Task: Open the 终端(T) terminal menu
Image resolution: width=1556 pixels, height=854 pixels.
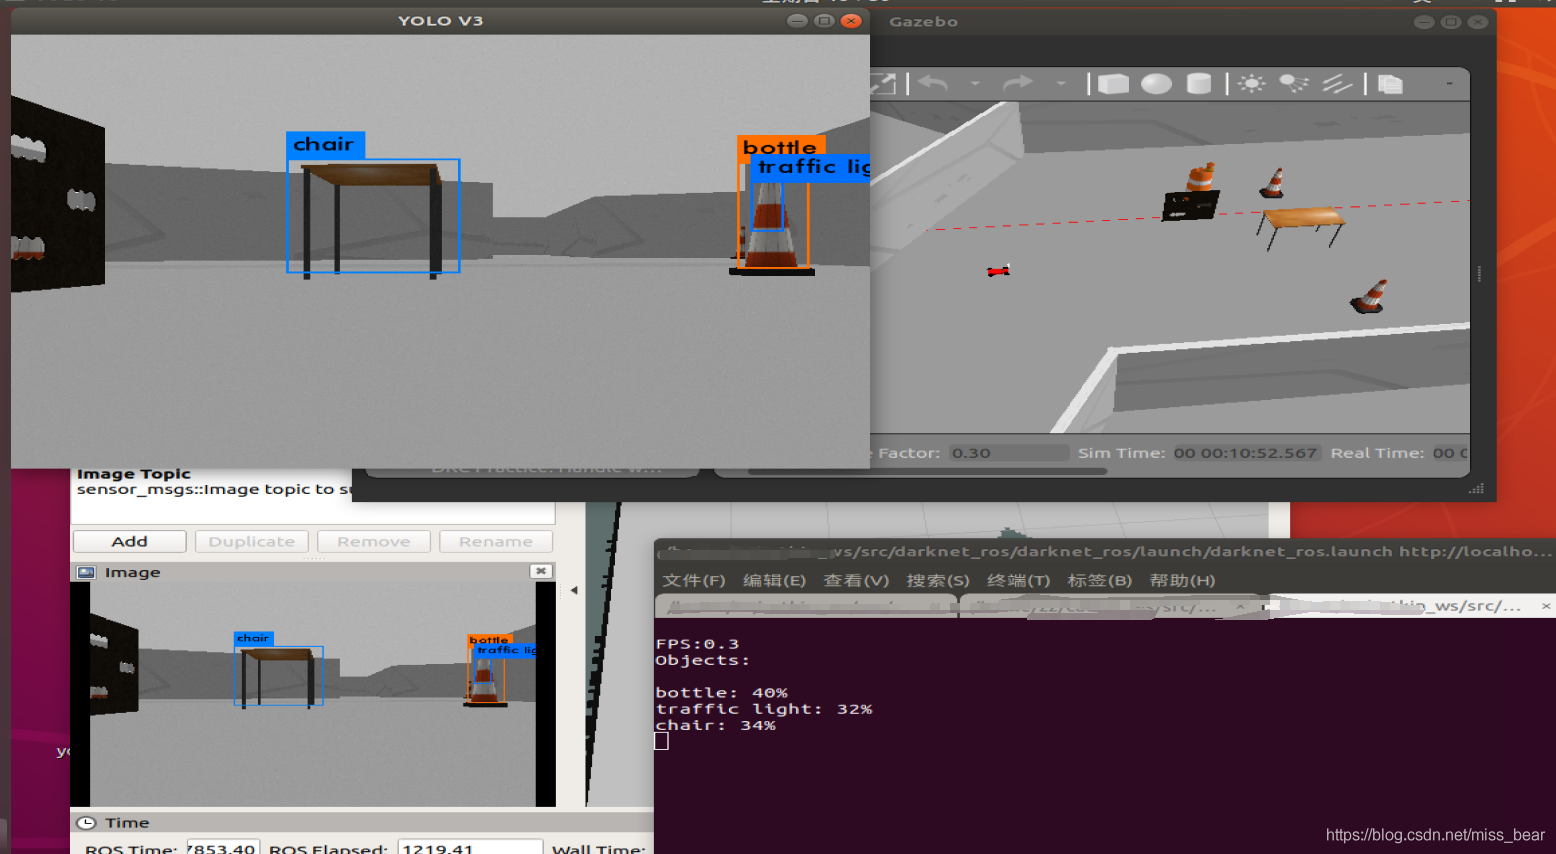Action: pyautogui.click(x=1018, y=580)
